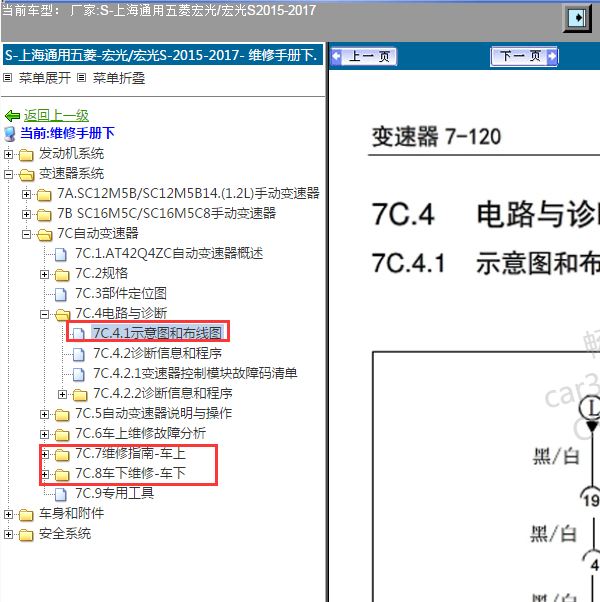Screen dimensions: 600x602
Task: Collapse the 变速器系统 node
Action: pos(8,174)
